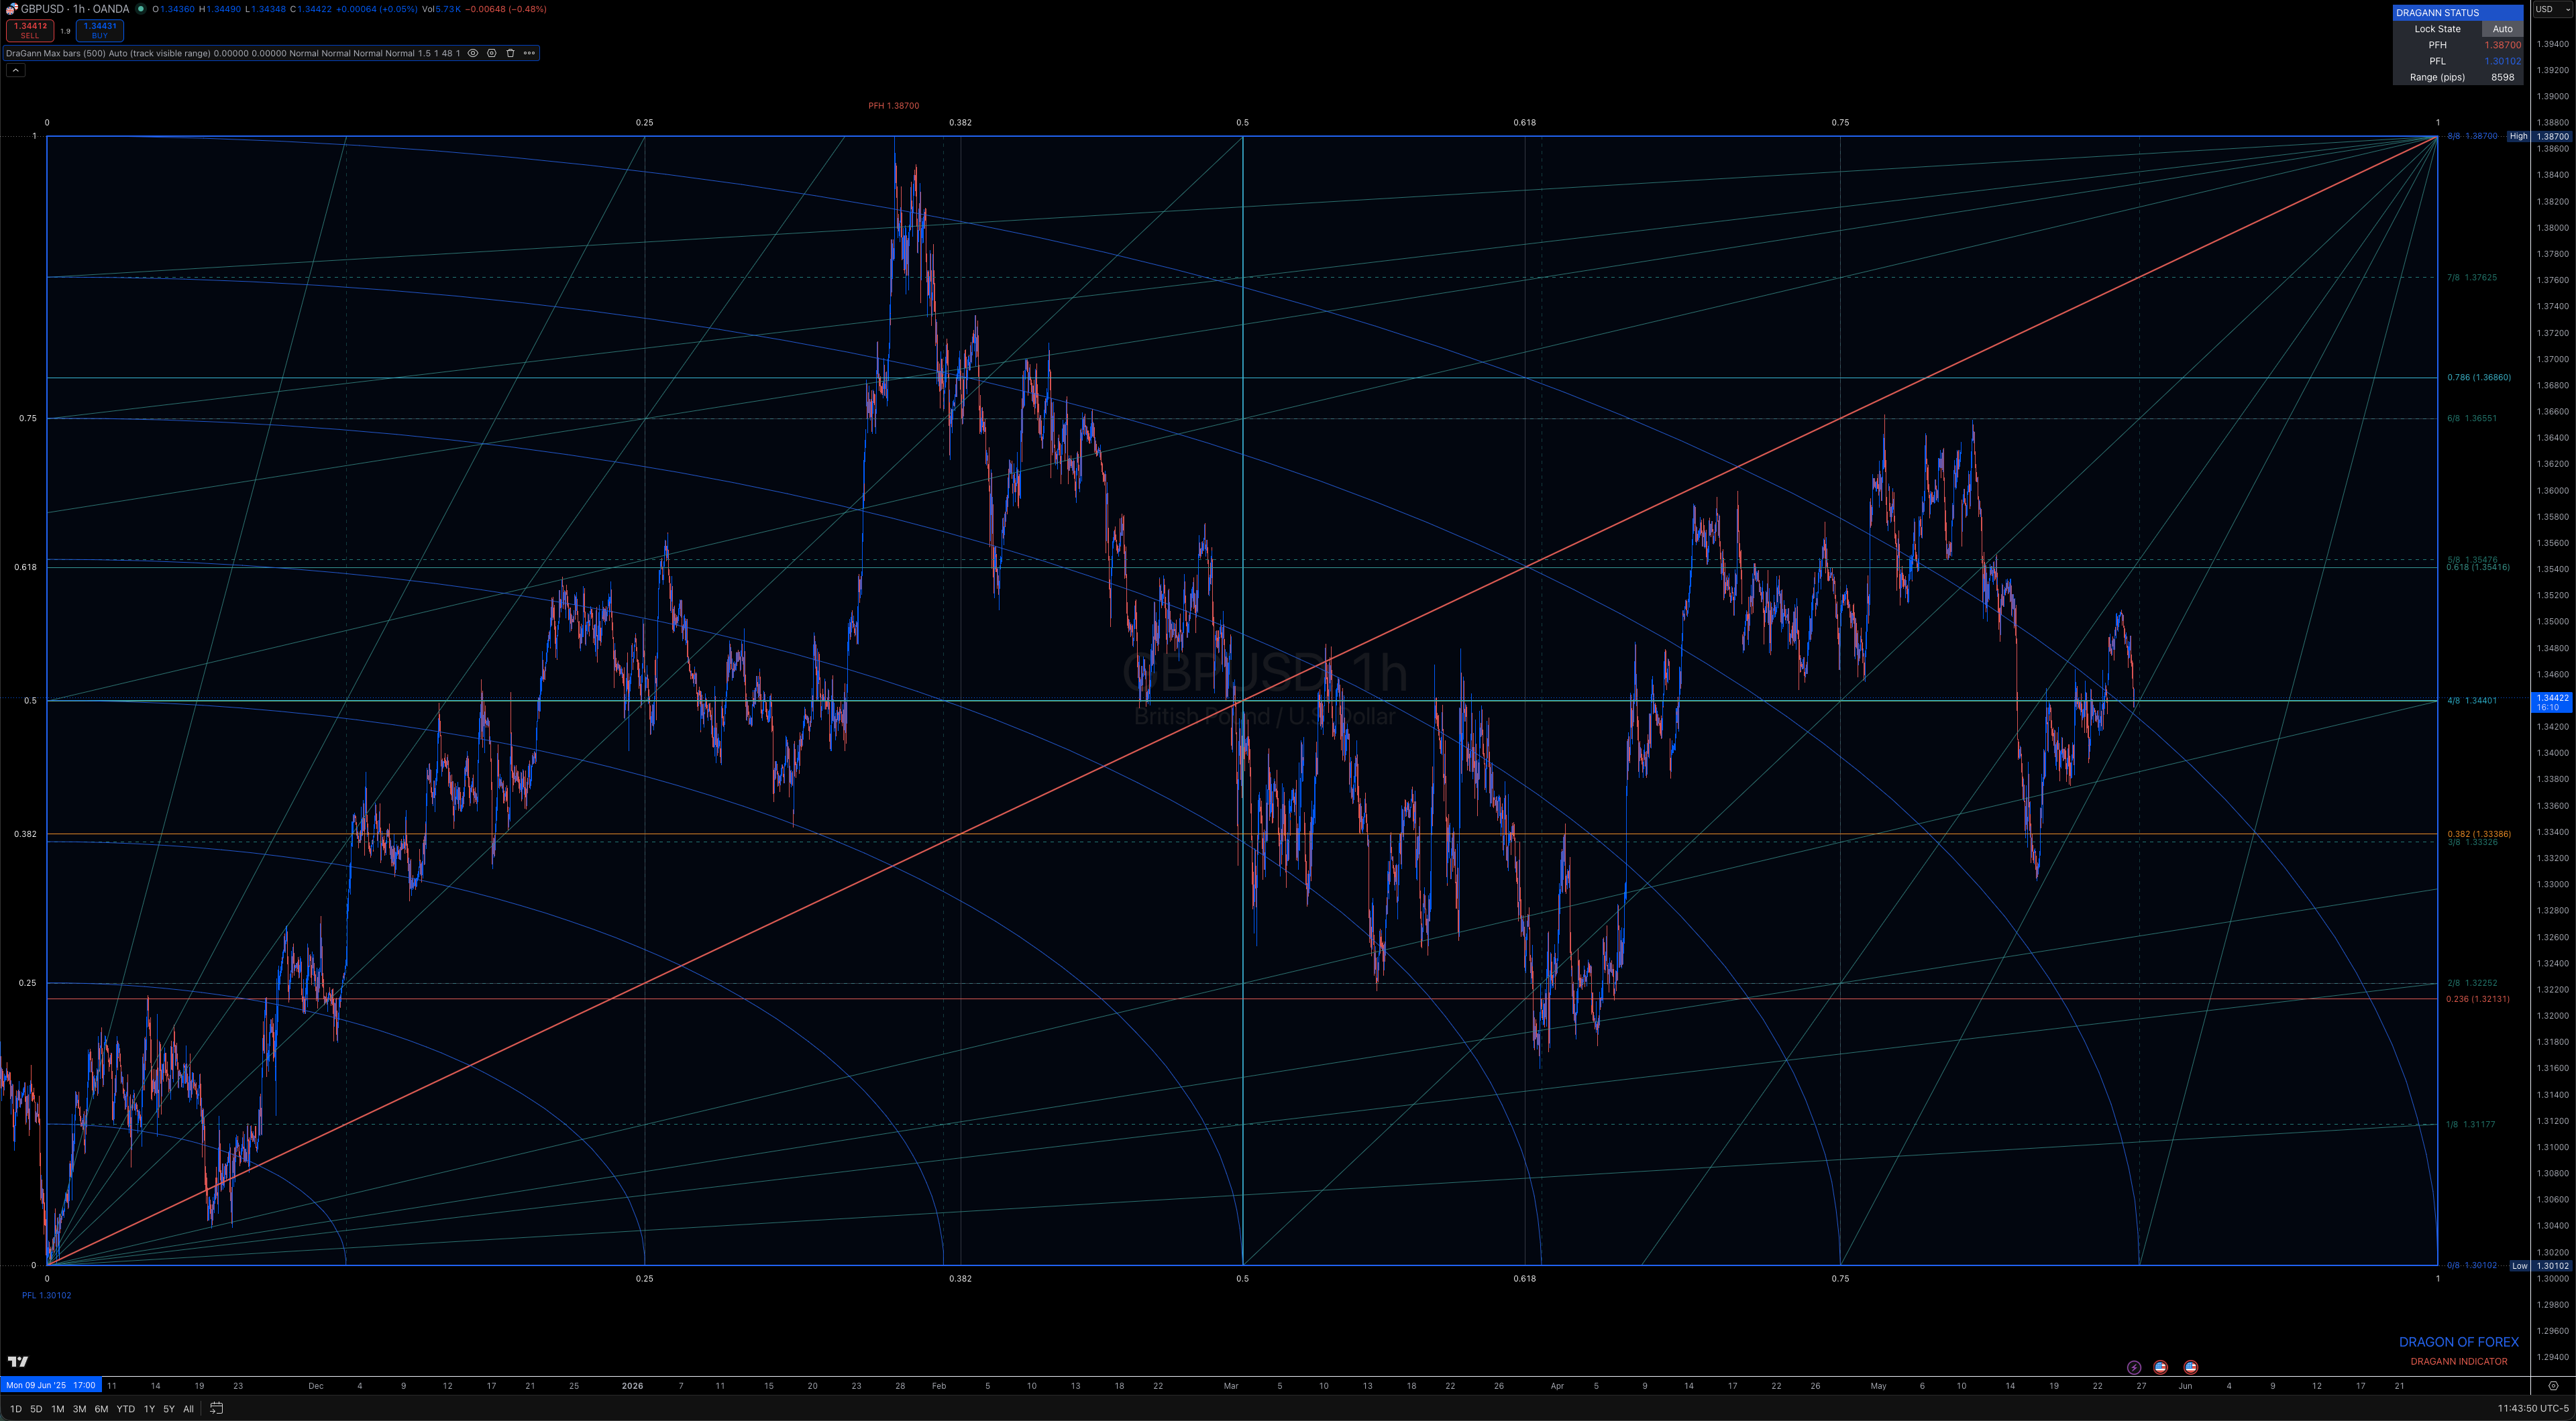The height and width of the screenshot is (1421, 2576).
Task: Remove DraGann indicator with trash icon
Action: [510, 53]
